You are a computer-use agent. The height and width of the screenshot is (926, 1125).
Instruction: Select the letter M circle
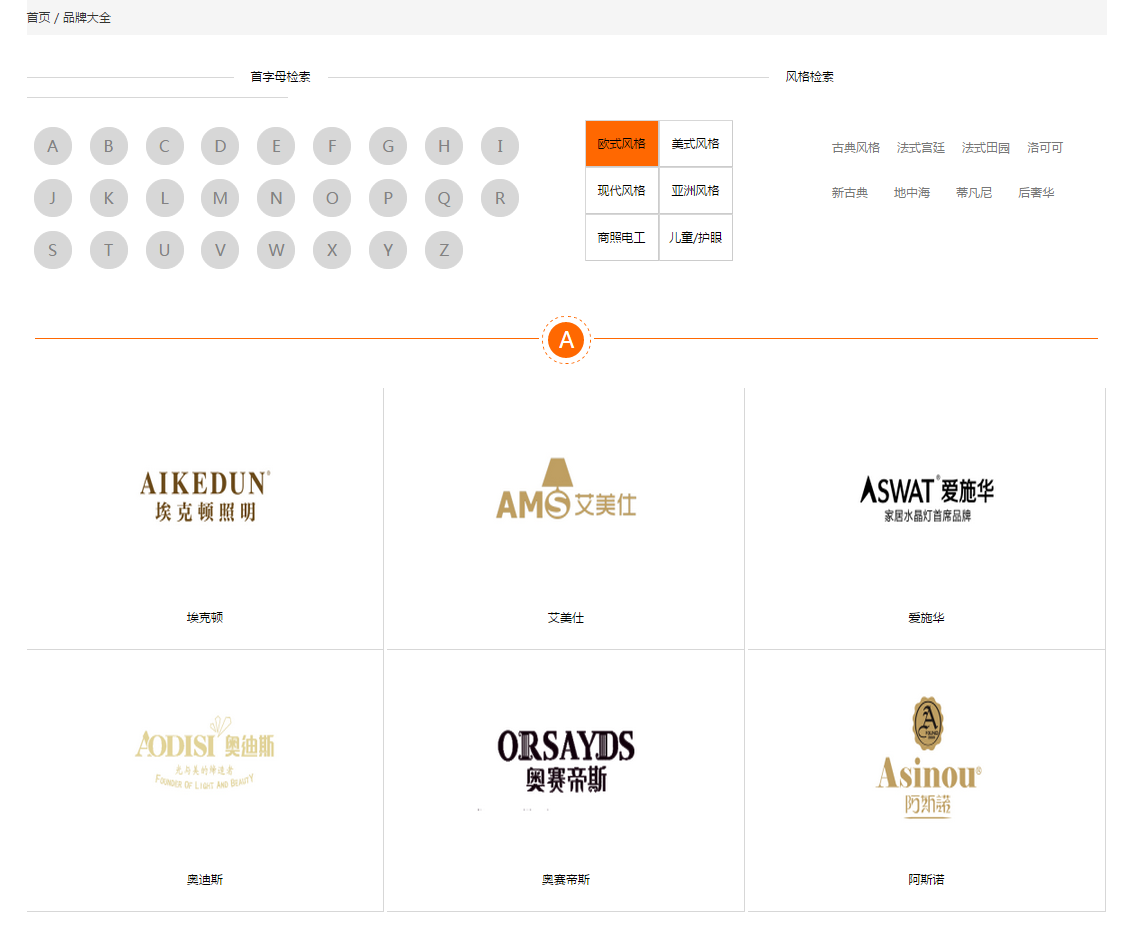[x=220, y=198]
